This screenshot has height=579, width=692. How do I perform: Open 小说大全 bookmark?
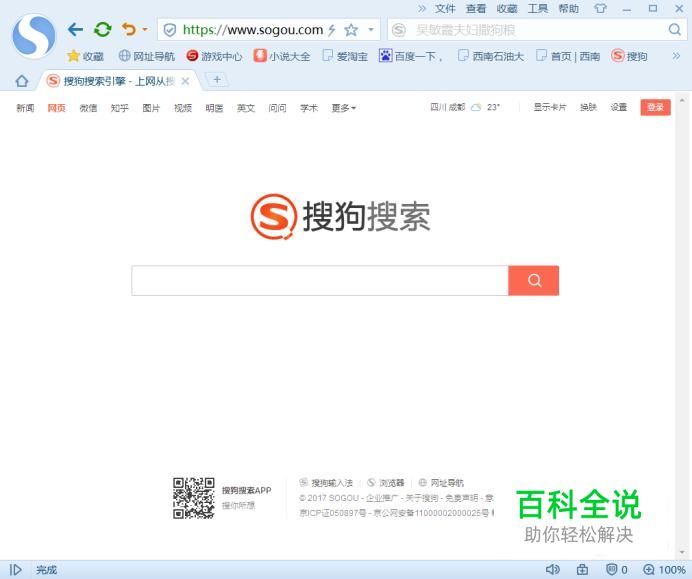[x=282, y=56]
